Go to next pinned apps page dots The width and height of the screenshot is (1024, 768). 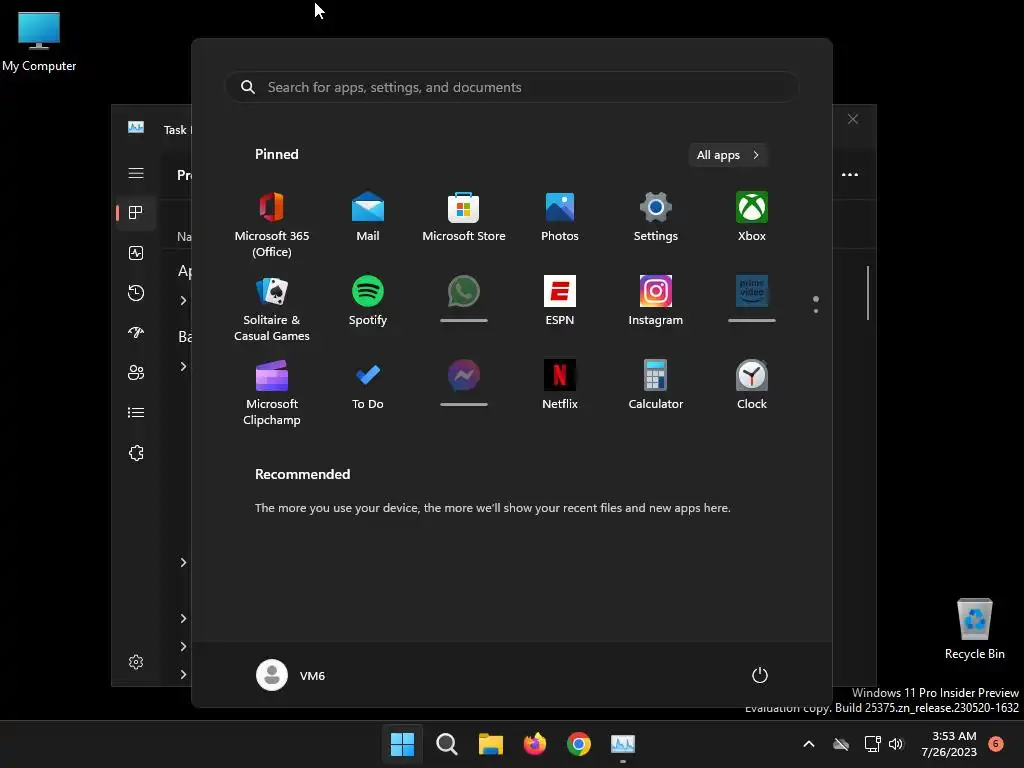[x=816, y=304]
